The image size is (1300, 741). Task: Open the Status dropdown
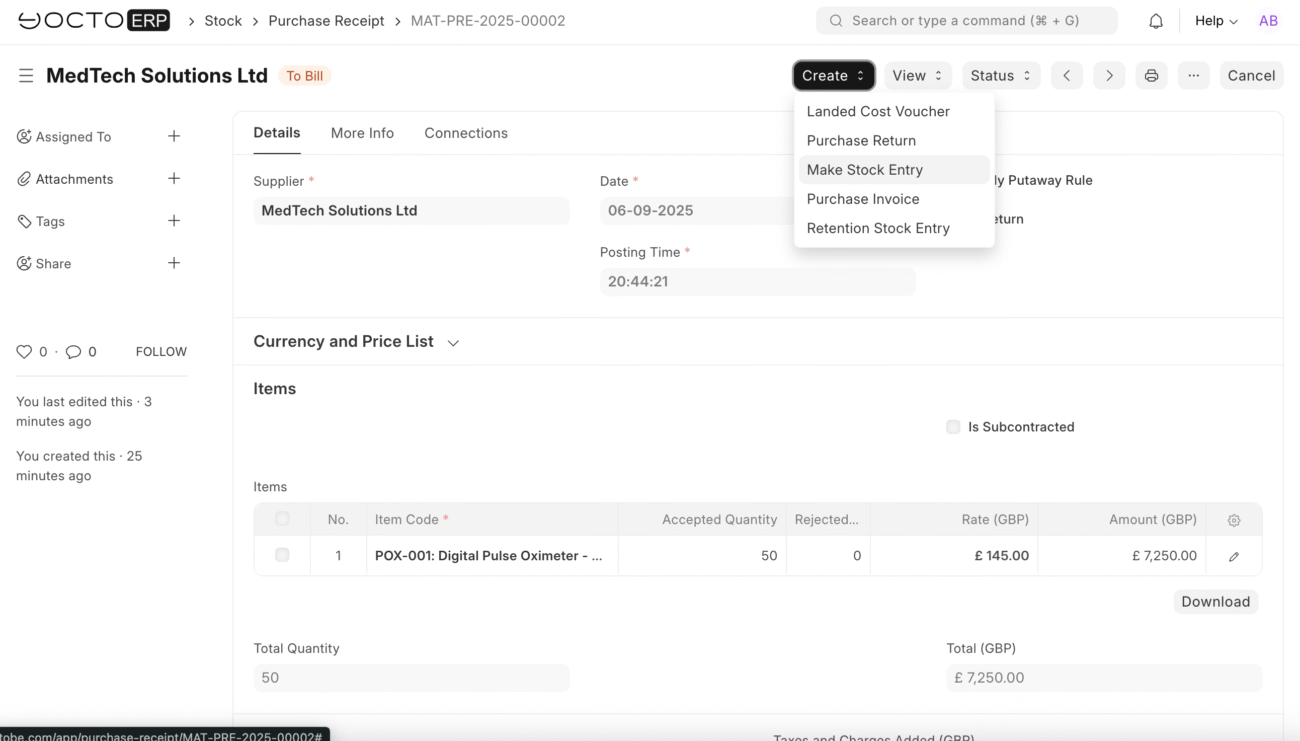point(1001,76)
